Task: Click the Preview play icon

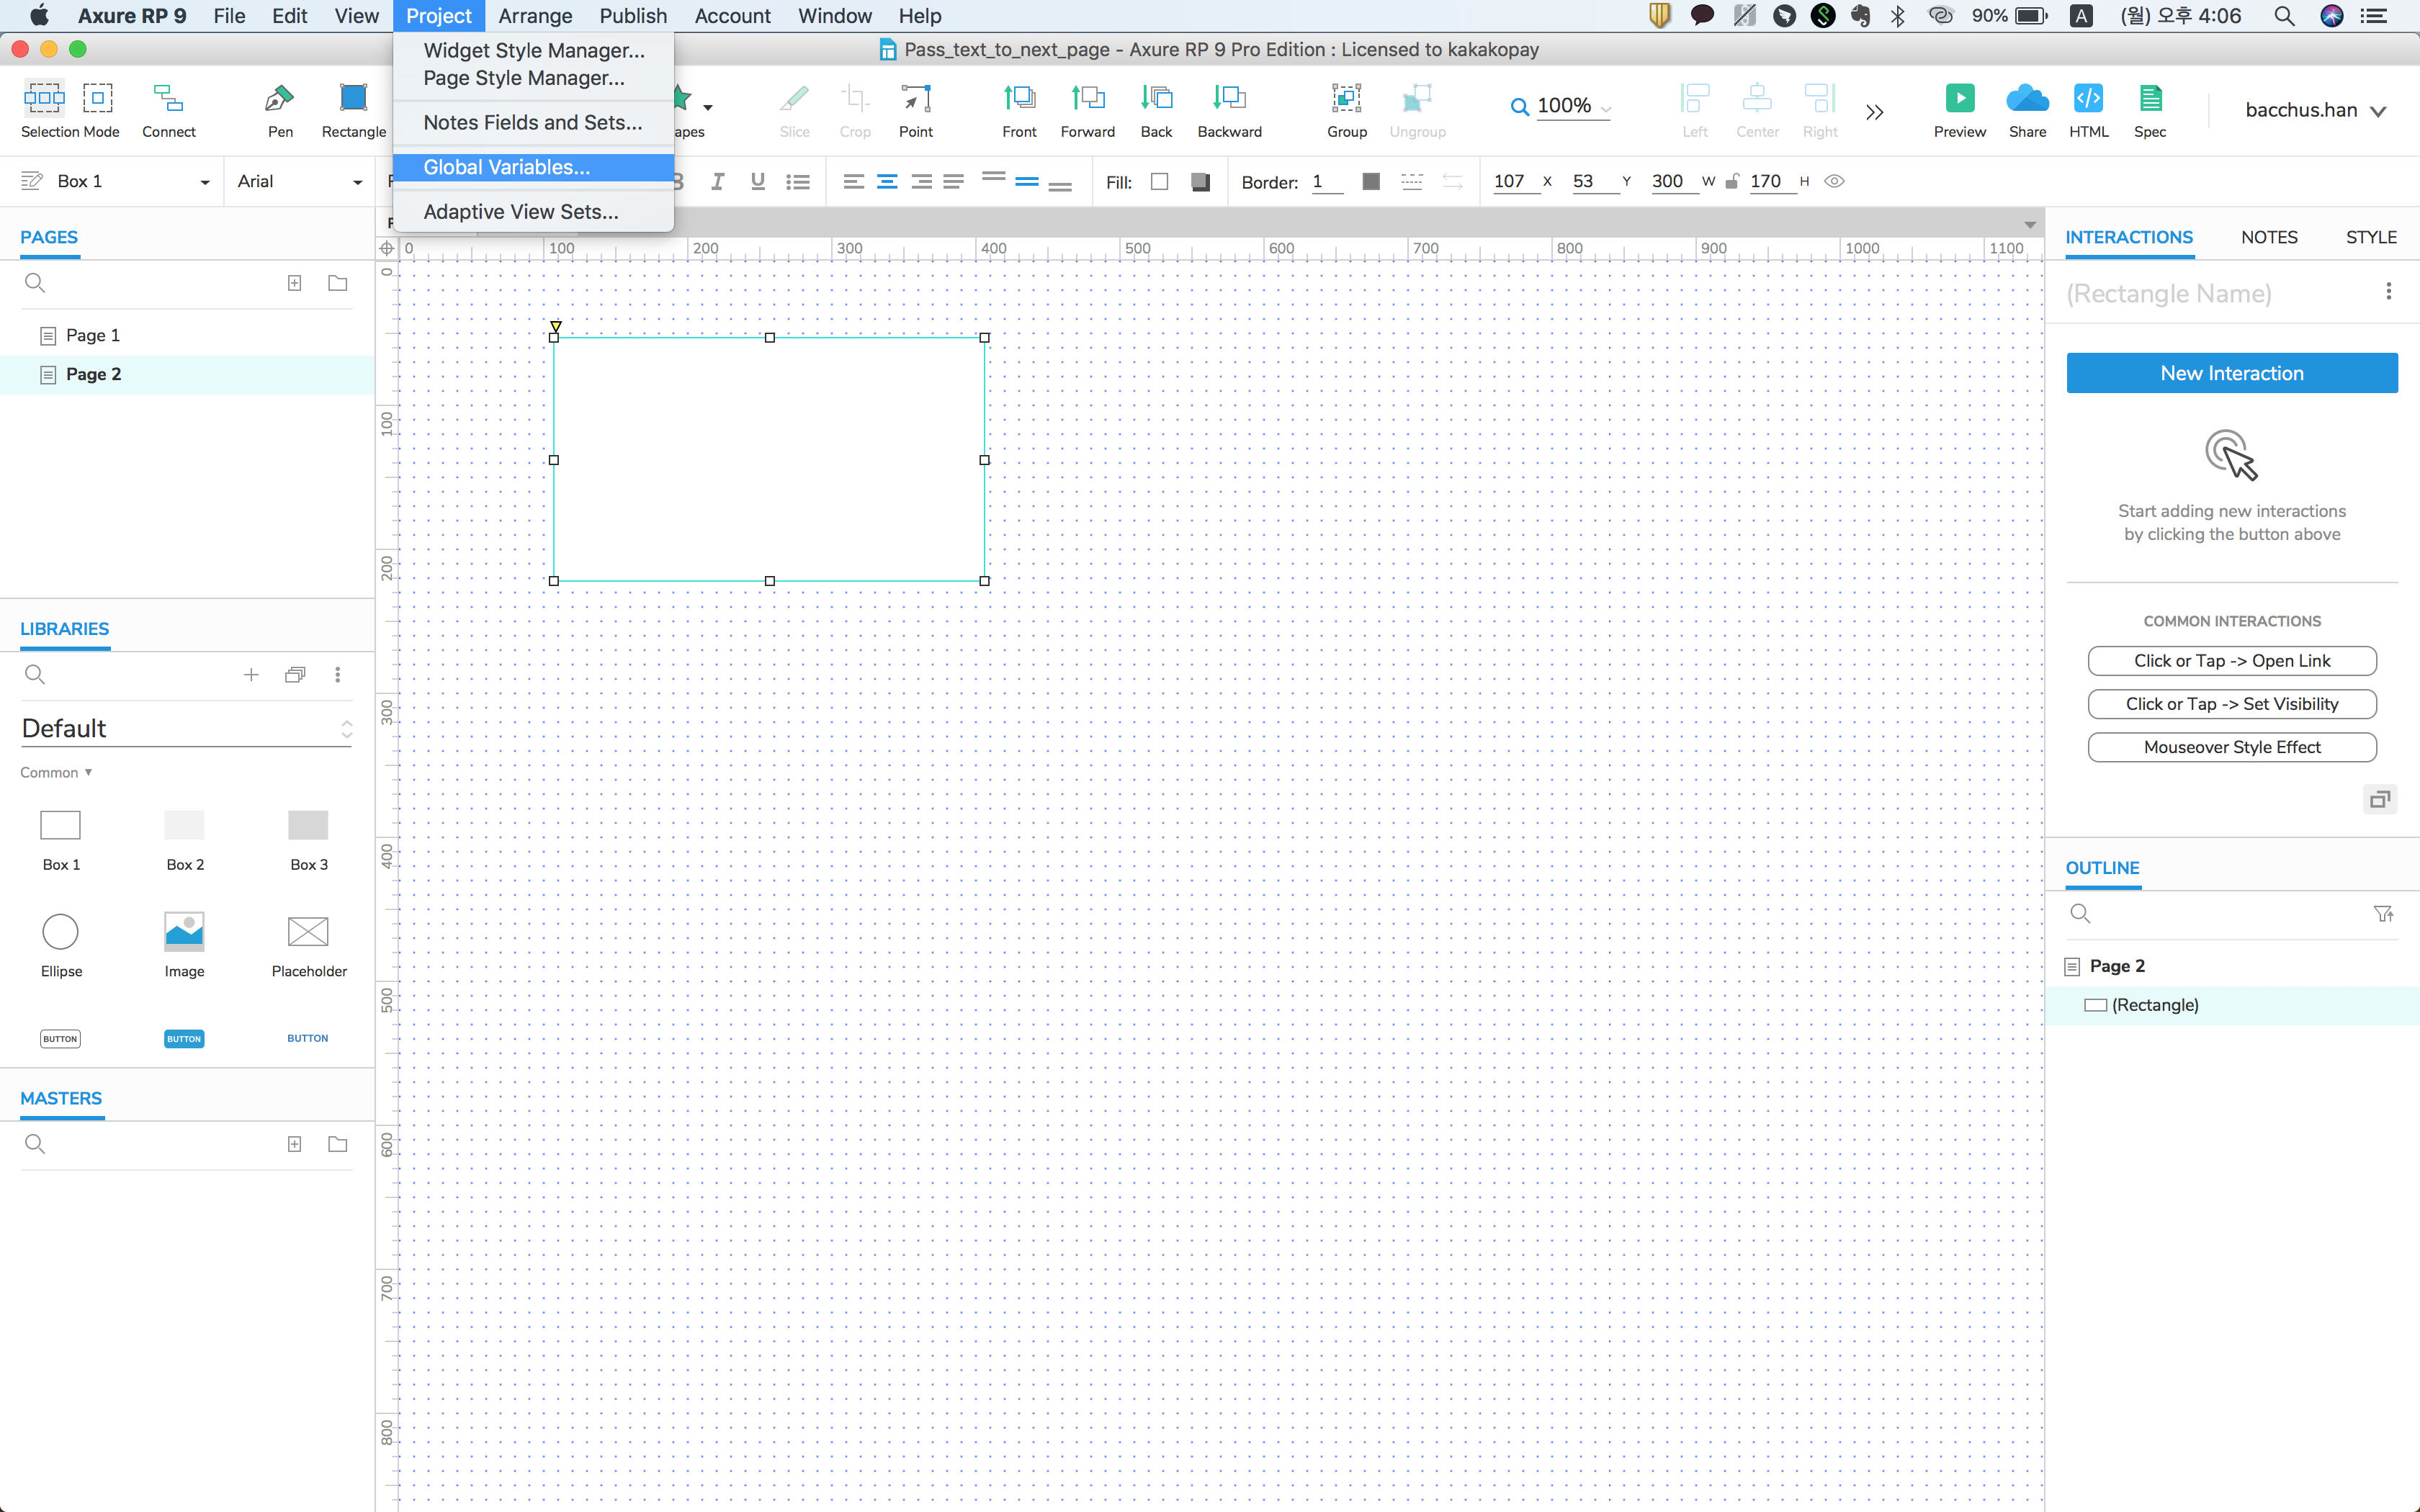Action: tap(1958, 98)
